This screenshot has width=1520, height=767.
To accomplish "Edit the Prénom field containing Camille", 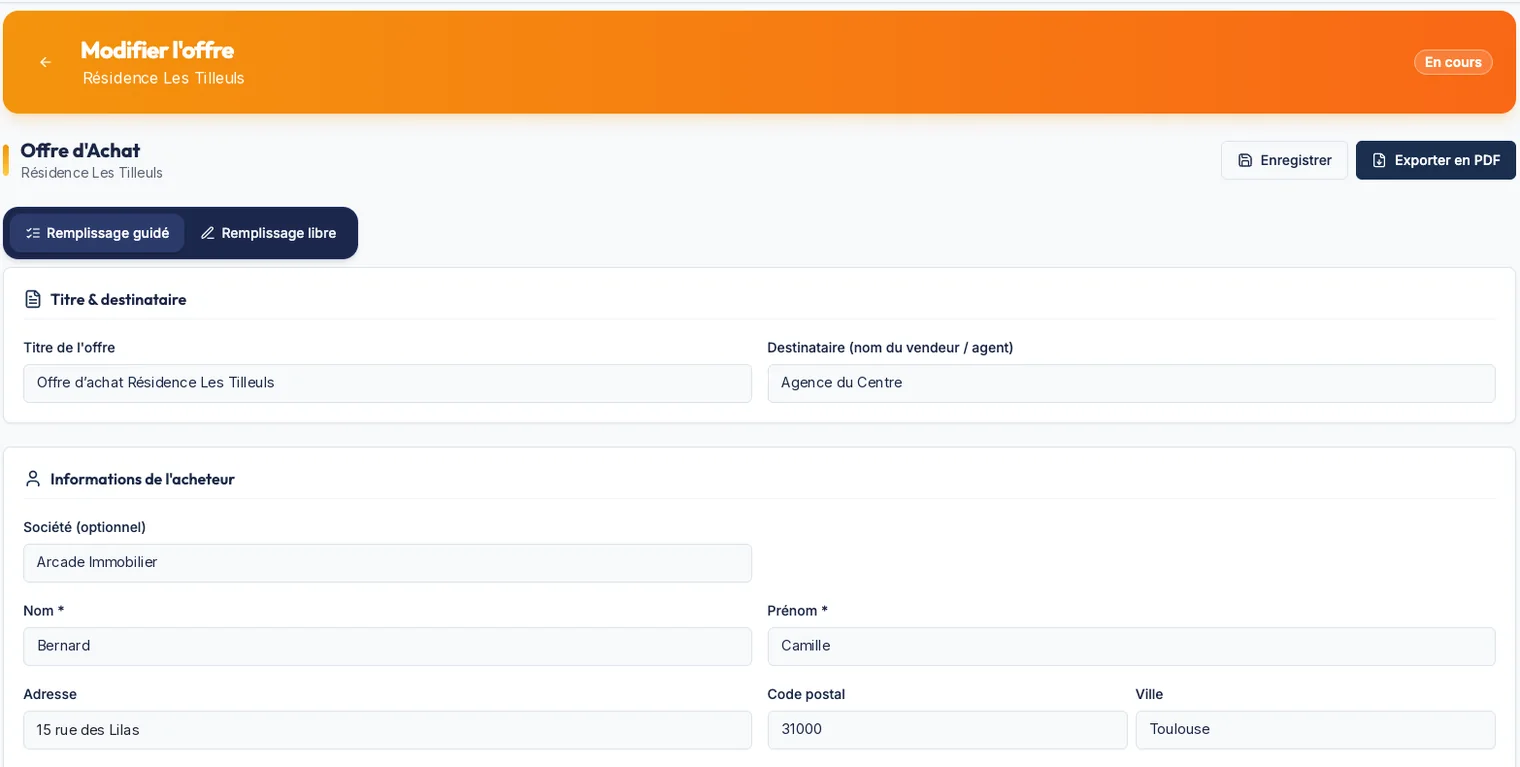I will [1131, 646].
